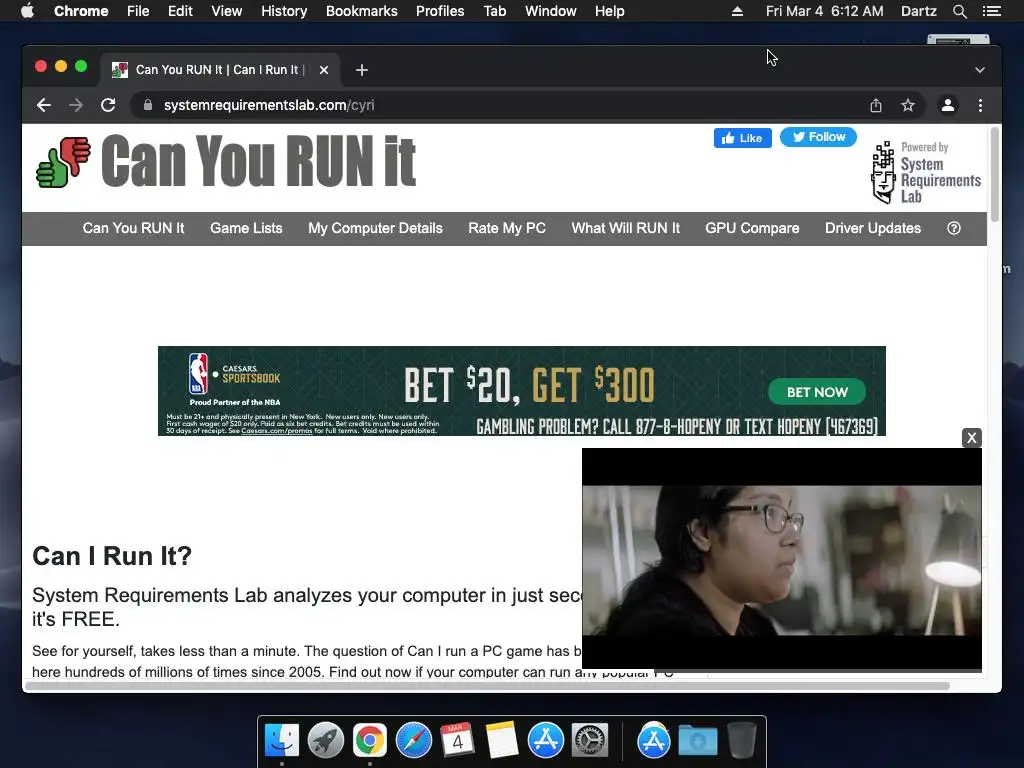Expand the tab search chevron
The height and width of the screenshot is (768, 1024).
(980, 70)
